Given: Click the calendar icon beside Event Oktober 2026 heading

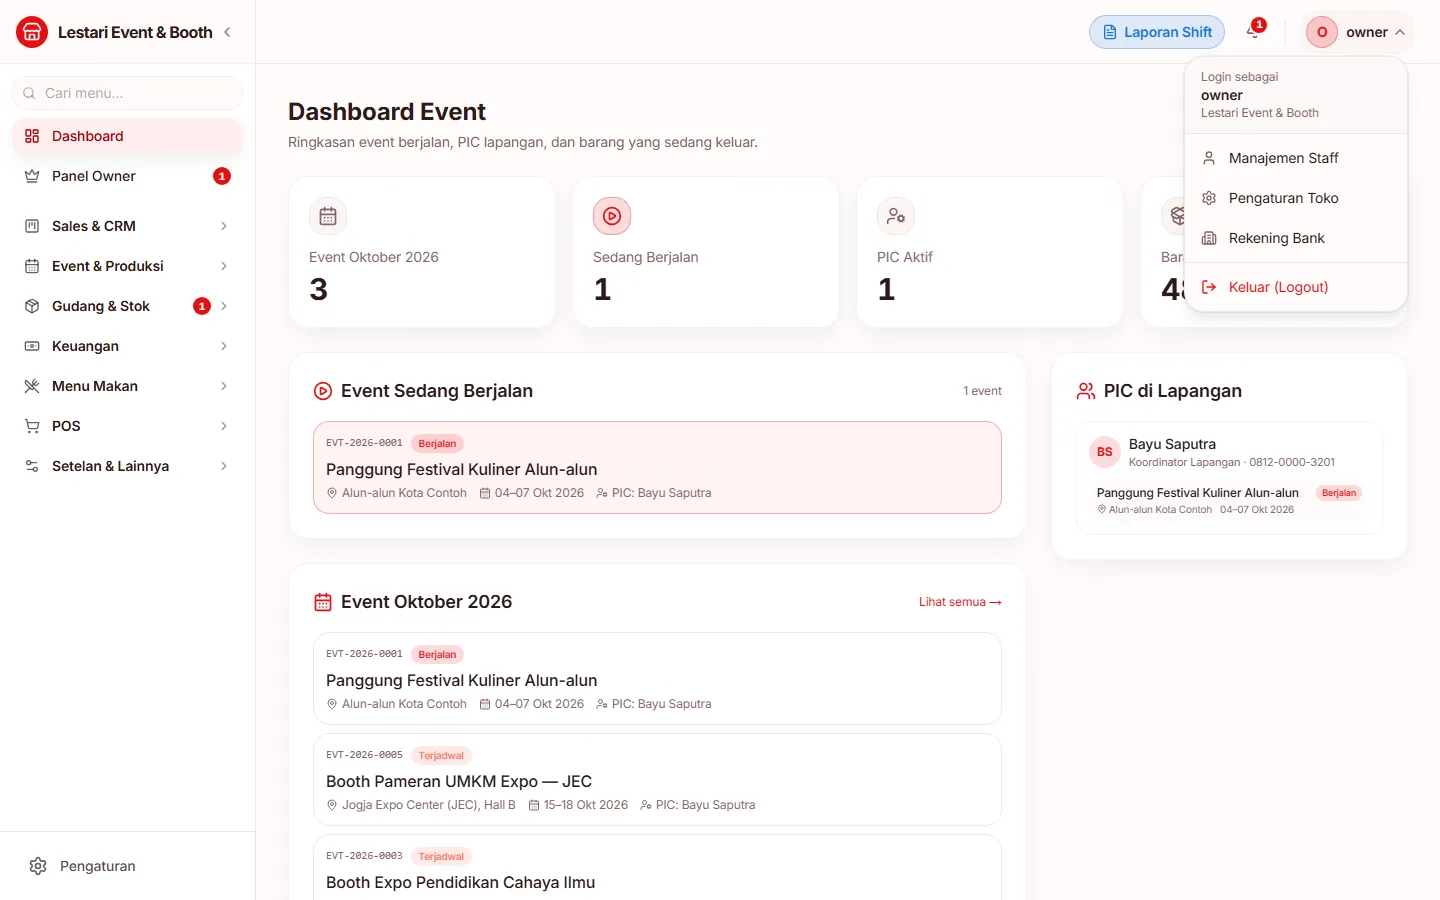Looking at the screenshot, I should point(323,602).
